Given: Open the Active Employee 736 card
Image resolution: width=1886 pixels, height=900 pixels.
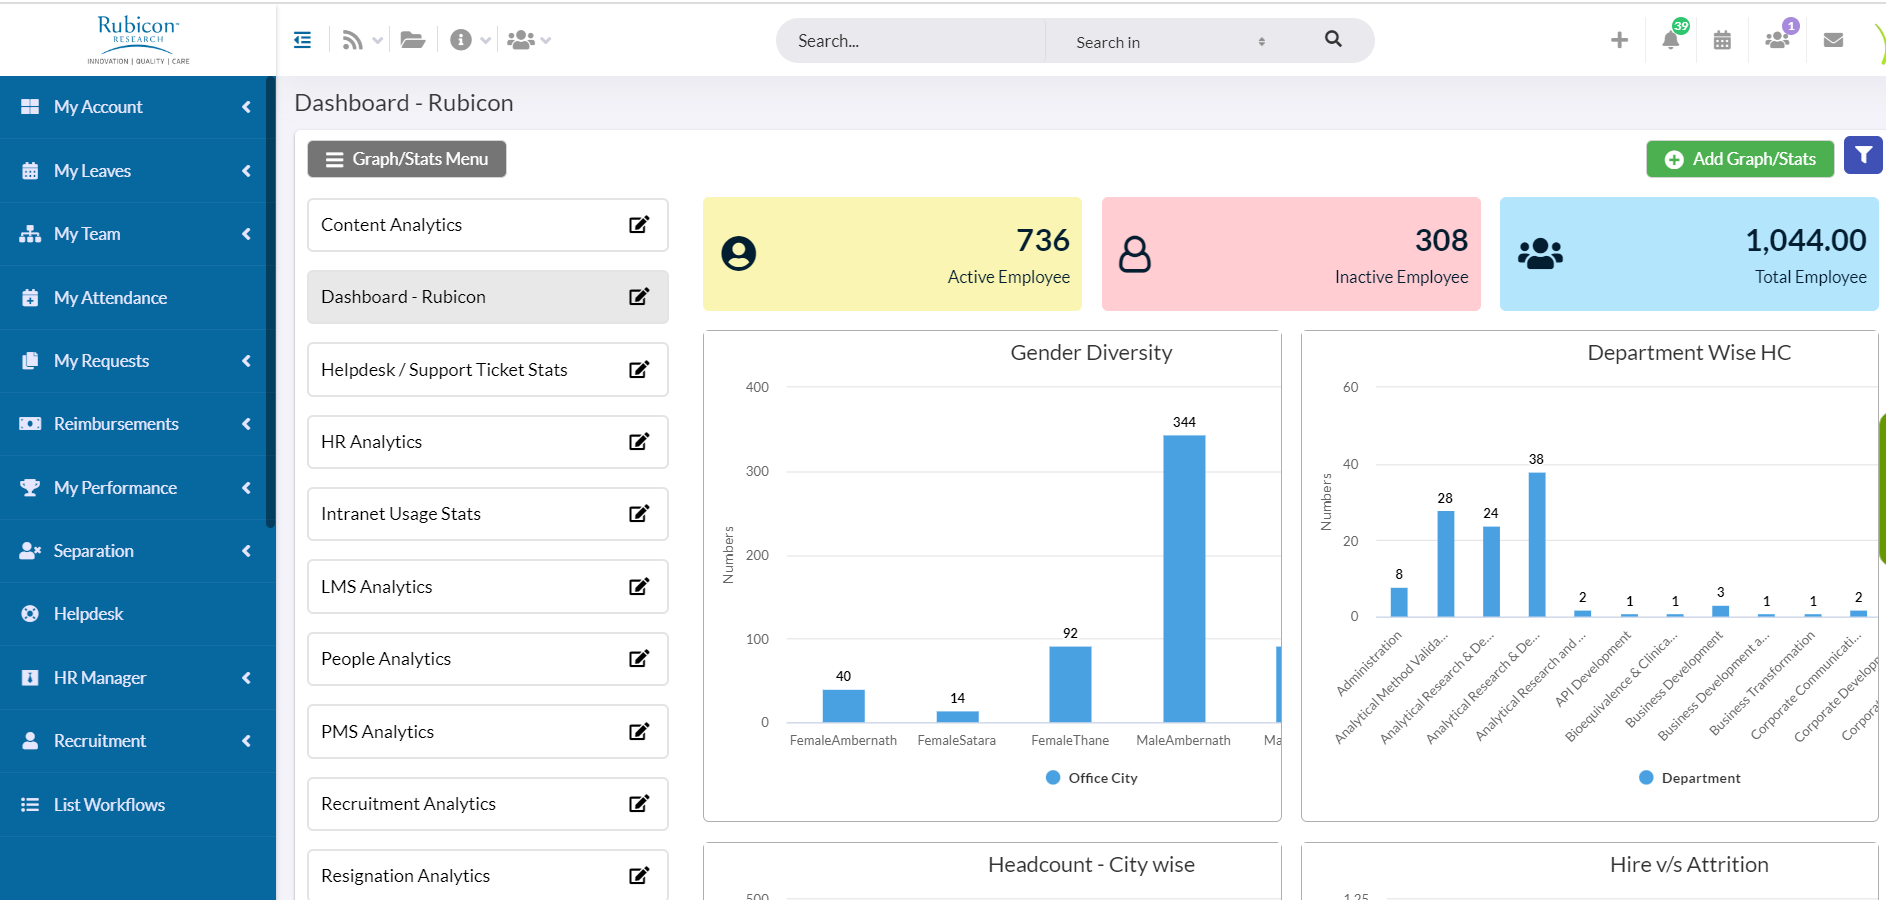Looking at the screenshot, I should click(892, 254).
